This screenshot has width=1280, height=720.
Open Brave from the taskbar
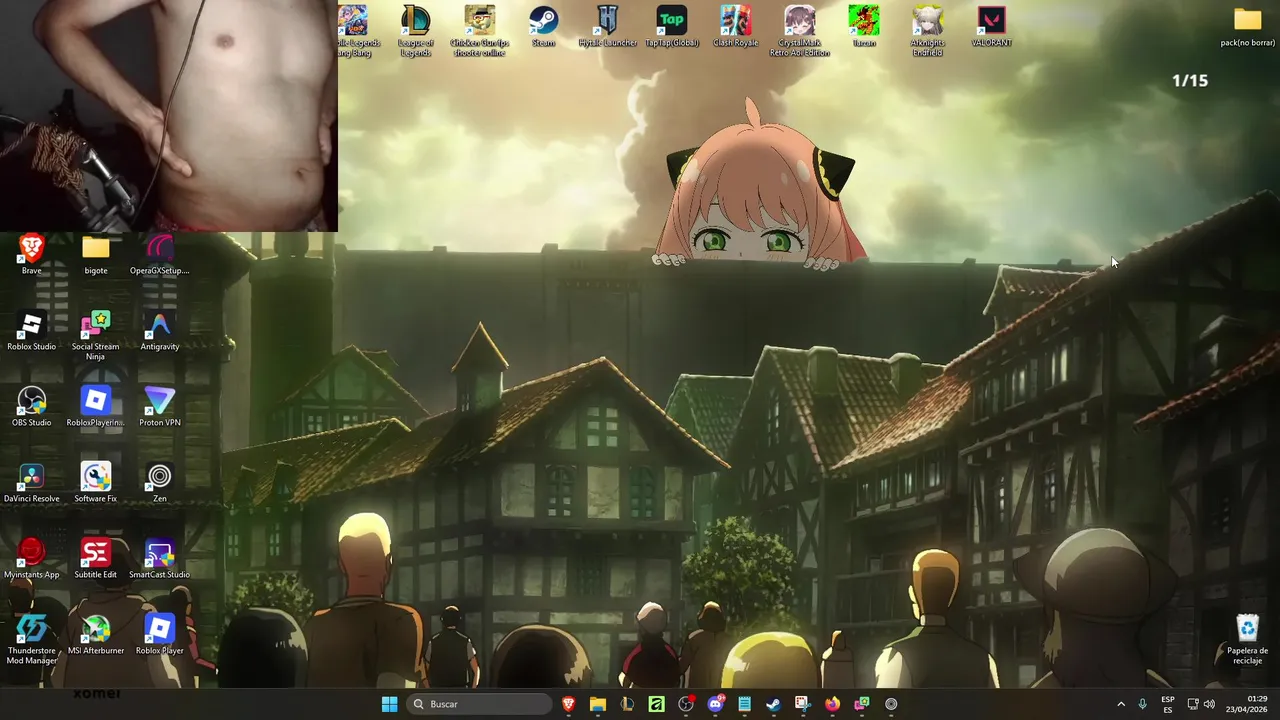pos(569,704)
